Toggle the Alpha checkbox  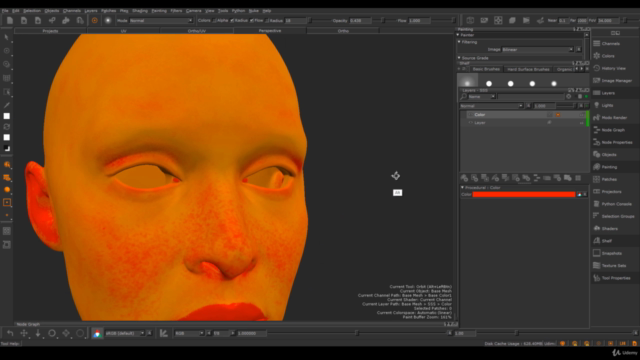[215, 20]
